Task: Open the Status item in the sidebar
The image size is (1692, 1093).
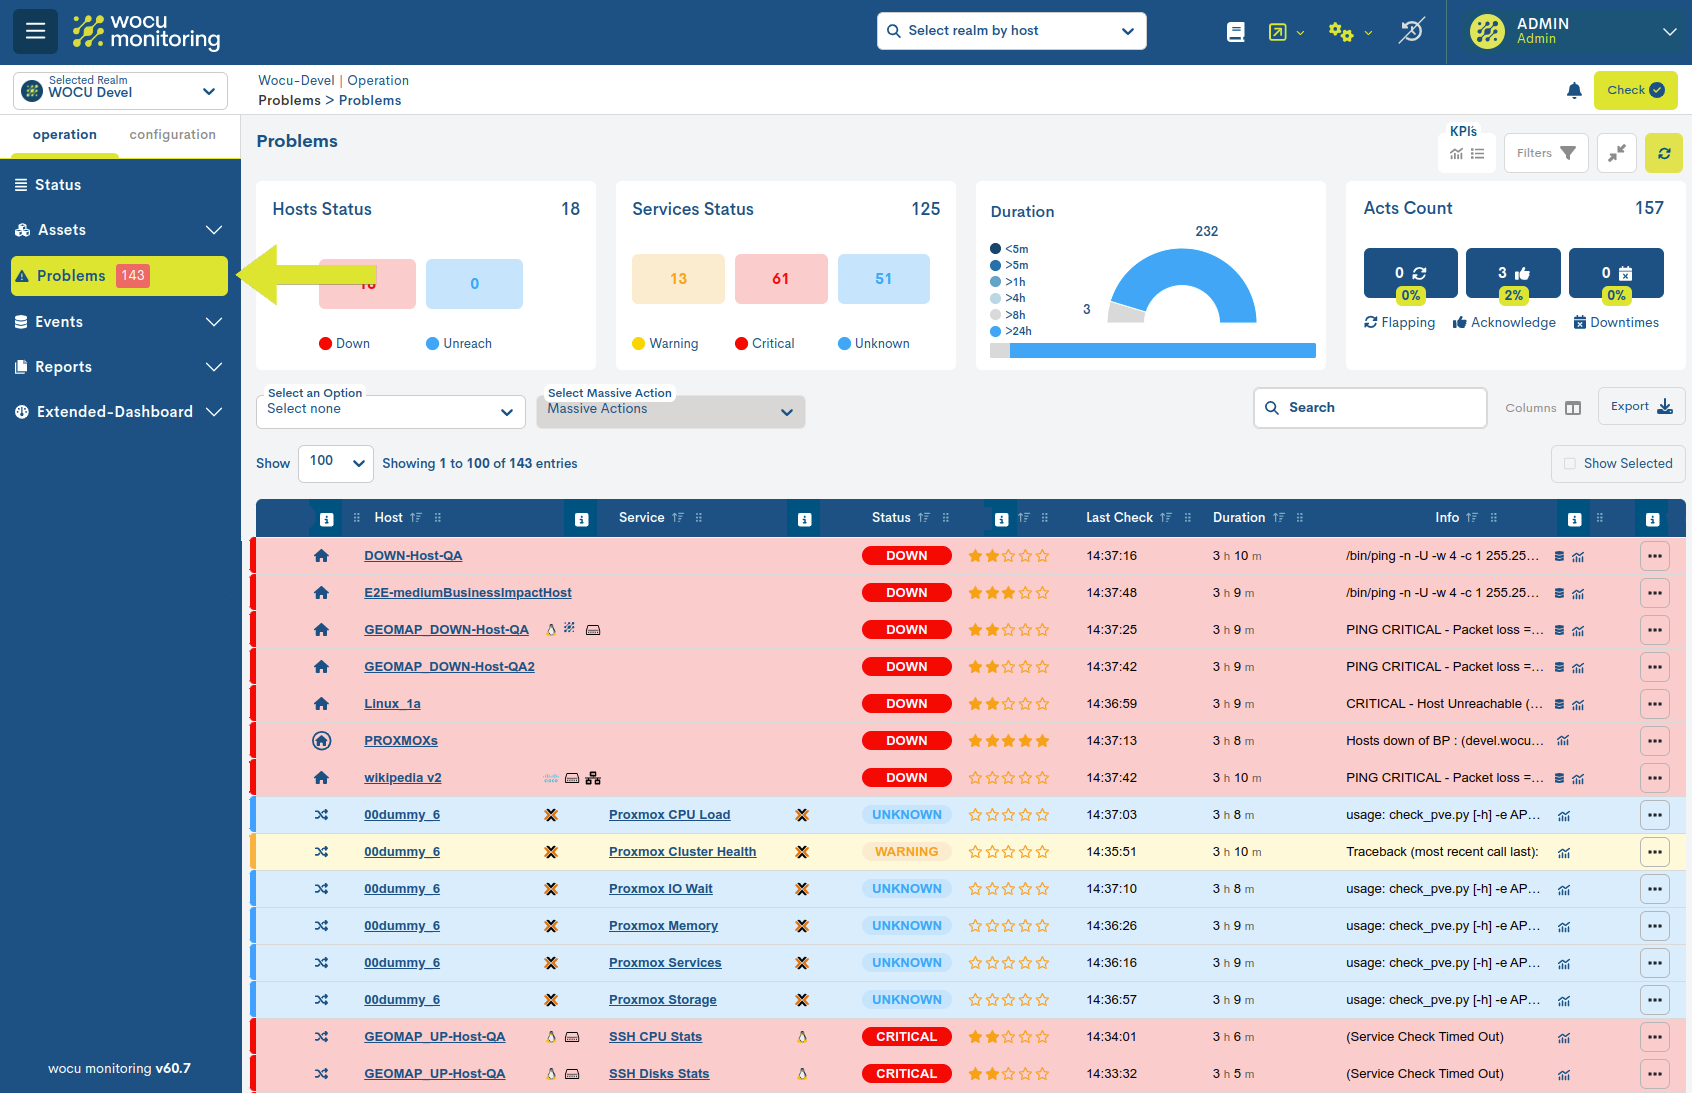Action: click(58, 185)
